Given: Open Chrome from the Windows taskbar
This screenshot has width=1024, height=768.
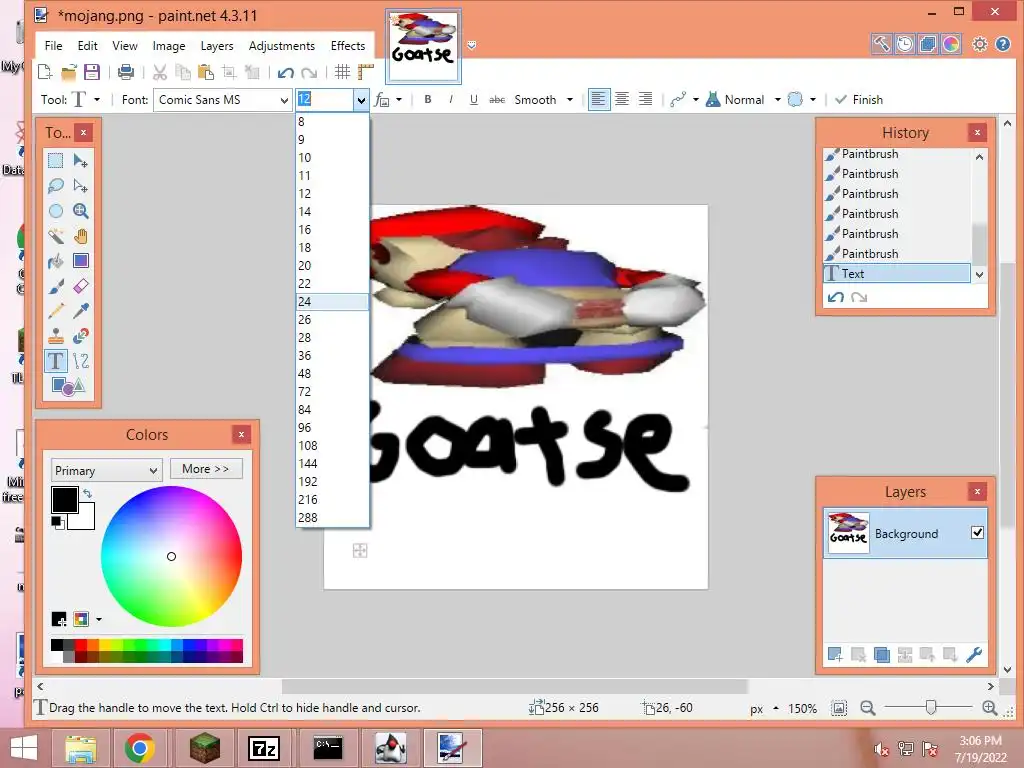Looking at the screenshot, I should [139, 748].
